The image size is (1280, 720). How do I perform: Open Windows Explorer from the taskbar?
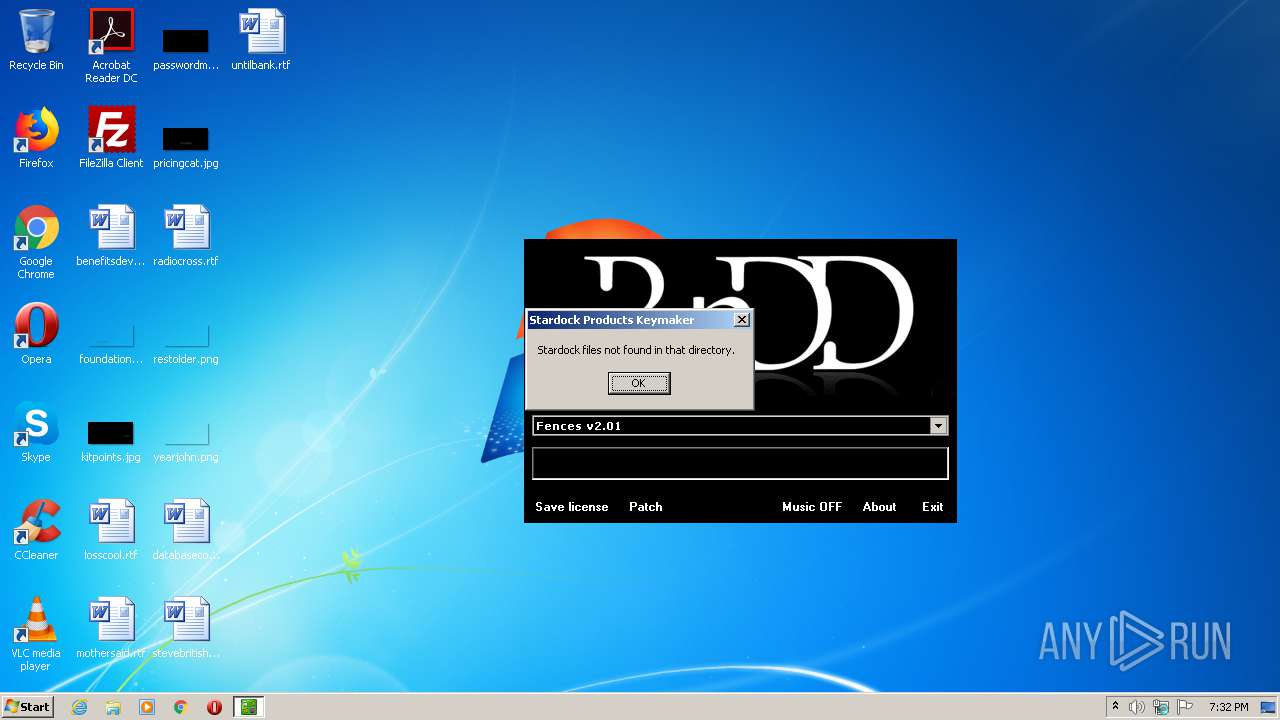[113, 707]
